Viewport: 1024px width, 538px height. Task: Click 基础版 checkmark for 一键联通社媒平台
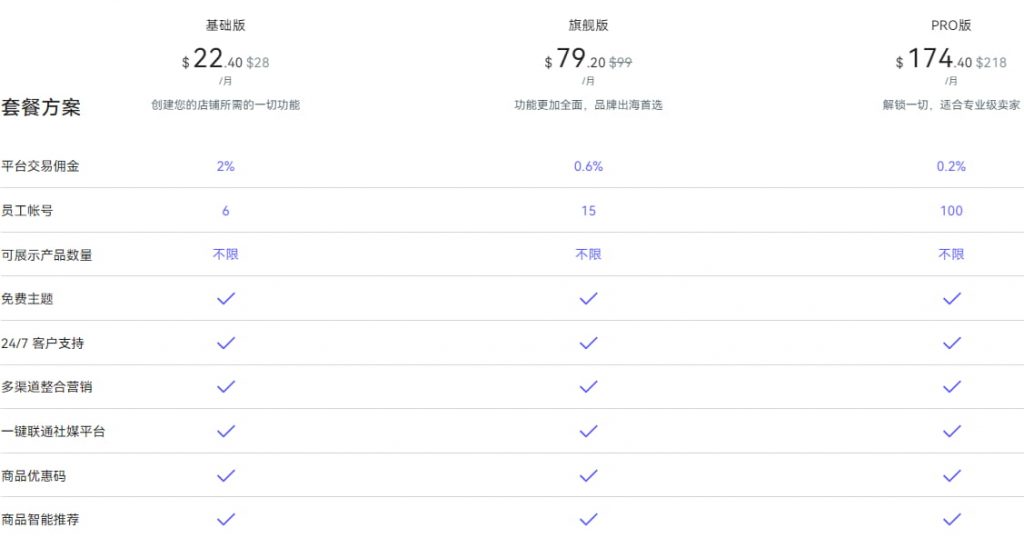point(226,431)
